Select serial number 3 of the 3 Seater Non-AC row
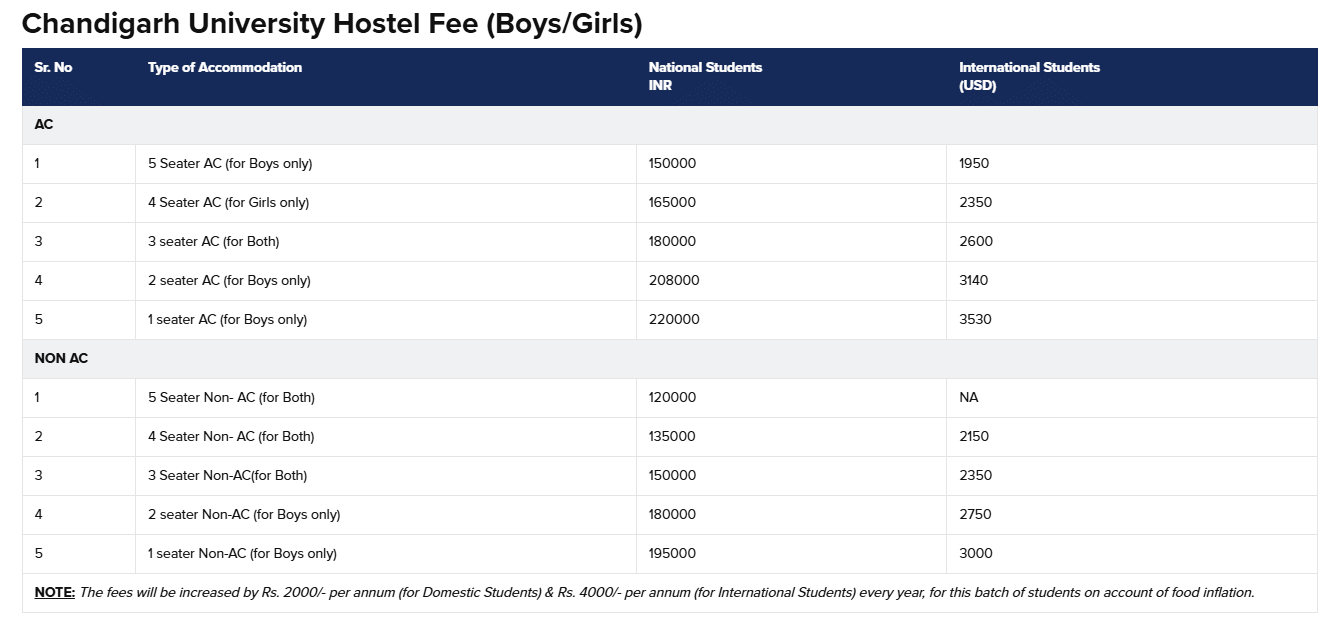 click(38, 475)
